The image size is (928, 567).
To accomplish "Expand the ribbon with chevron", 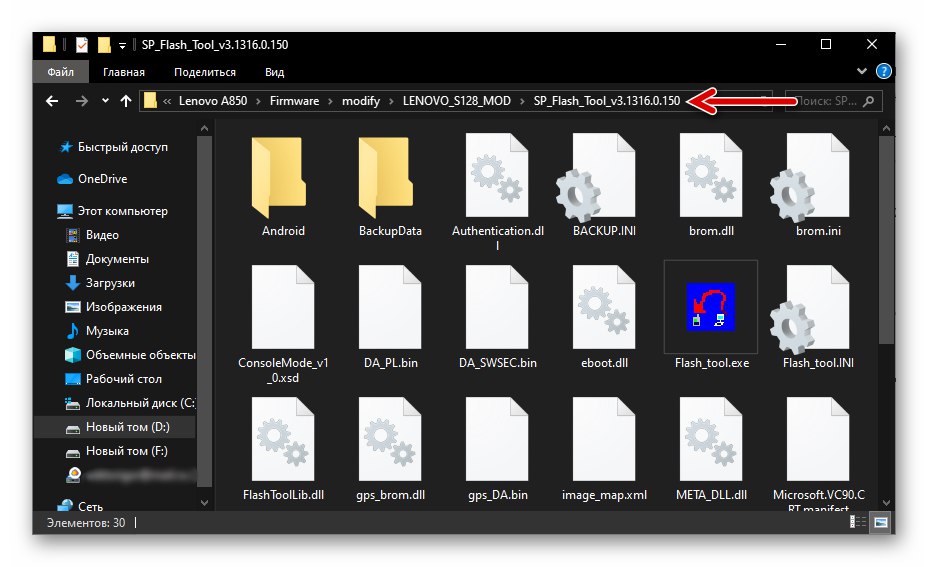I will (862, 72).
